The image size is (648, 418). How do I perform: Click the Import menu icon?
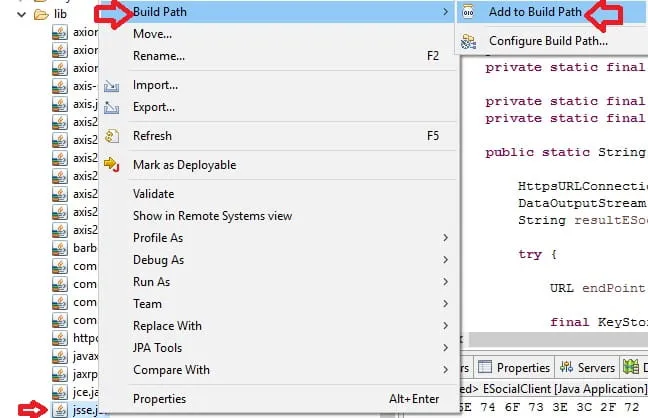[112, 86]
